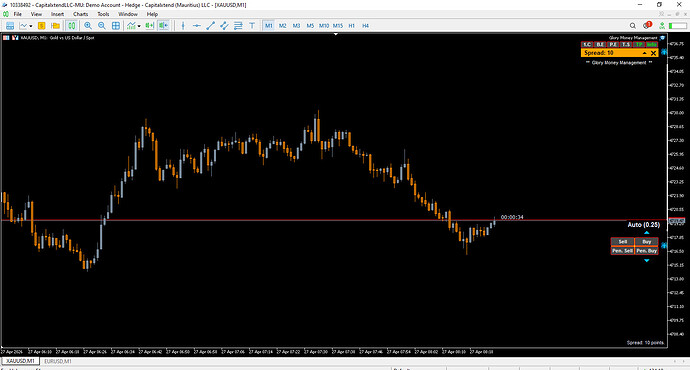Image resolution: width=690 pixels, height=370 pixels.
Task: Close the Spread panel with X
Action: [x=653, y=53]
